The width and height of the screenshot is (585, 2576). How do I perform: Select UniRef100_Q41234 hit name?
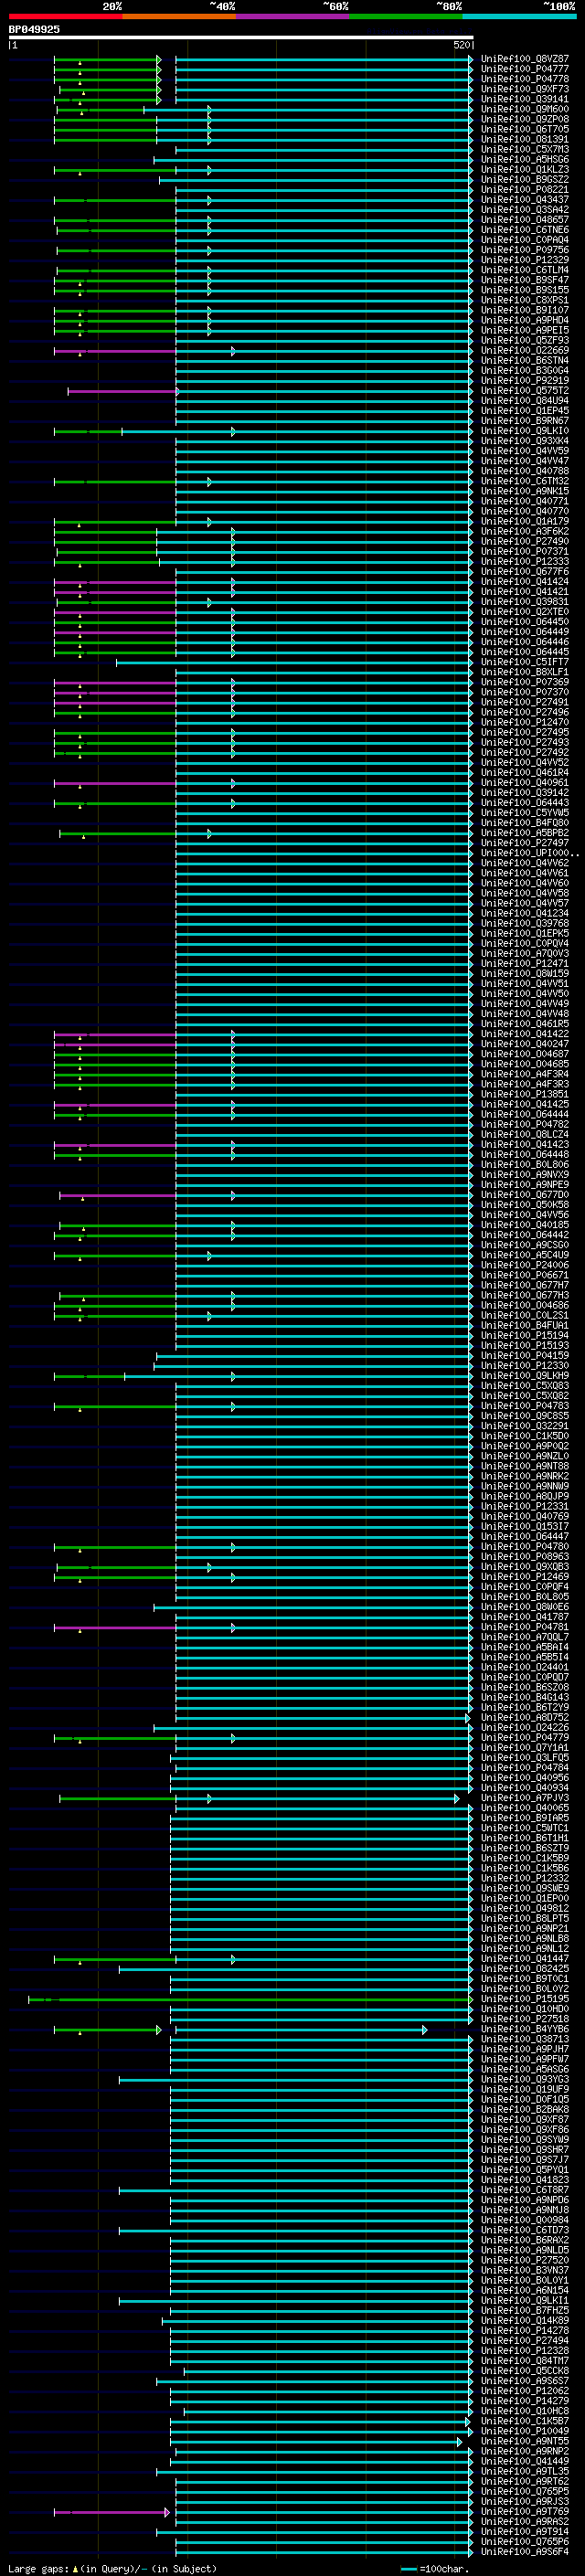[x=525, y=913]
